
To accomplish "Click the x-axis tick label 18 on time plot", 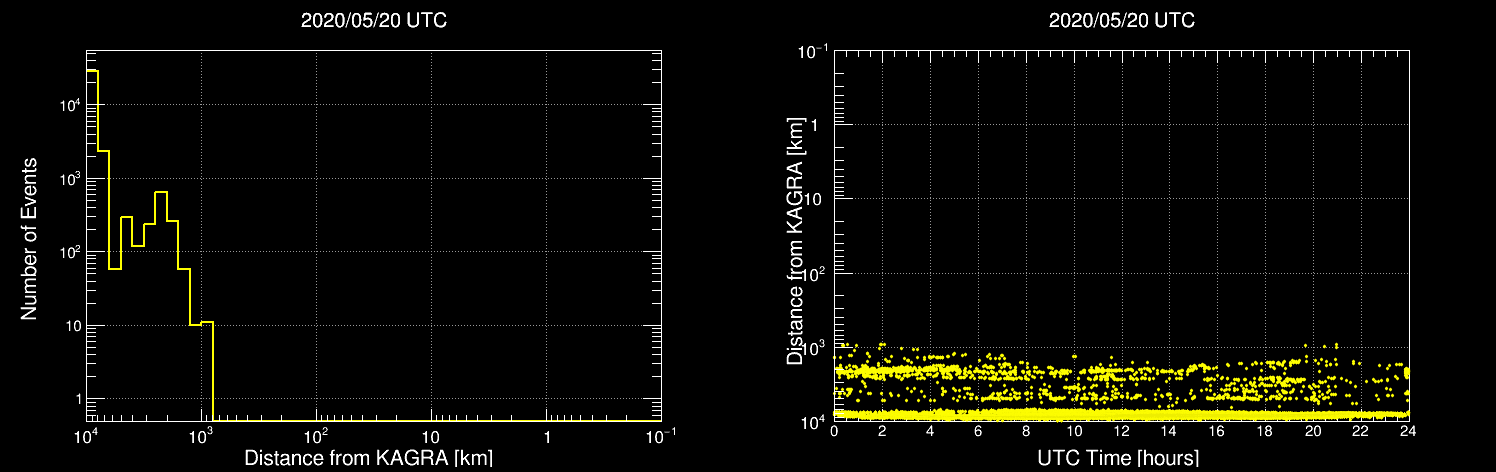I will [1264, 432].
